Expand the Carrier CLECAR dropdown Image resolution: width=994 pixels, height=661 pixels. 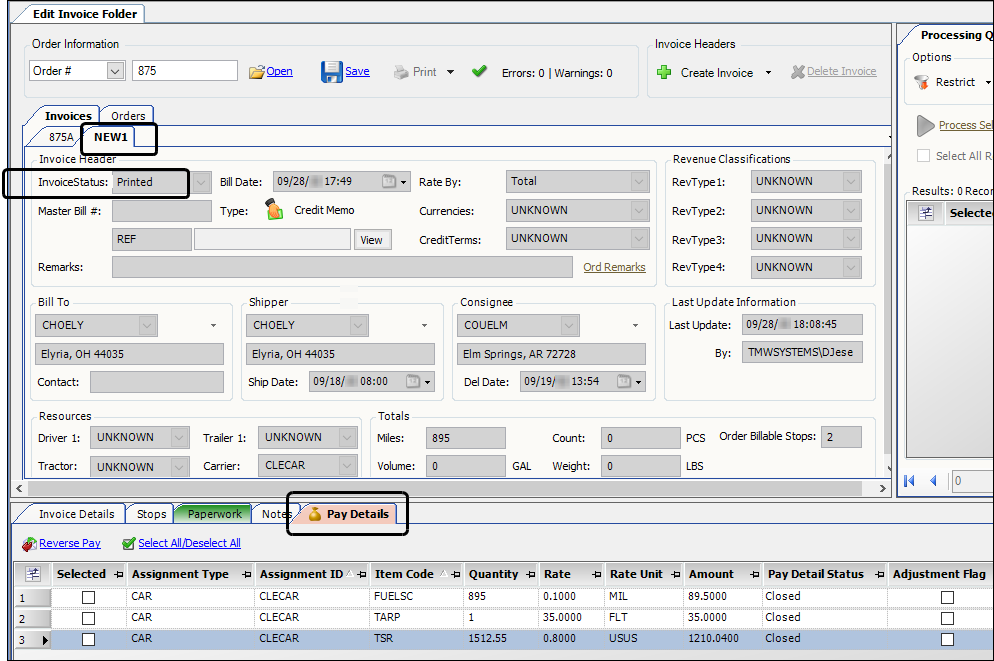[346, 465]
